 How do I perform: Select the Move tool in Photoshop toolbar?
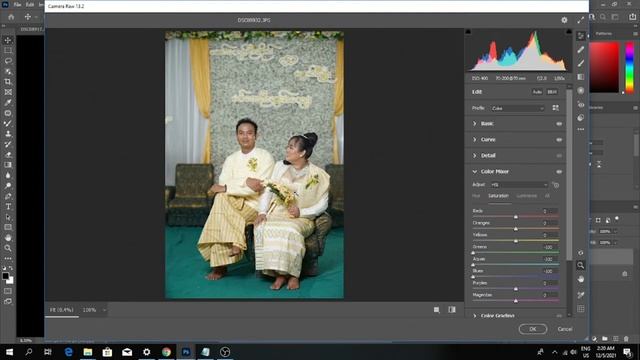pos(8,40)
